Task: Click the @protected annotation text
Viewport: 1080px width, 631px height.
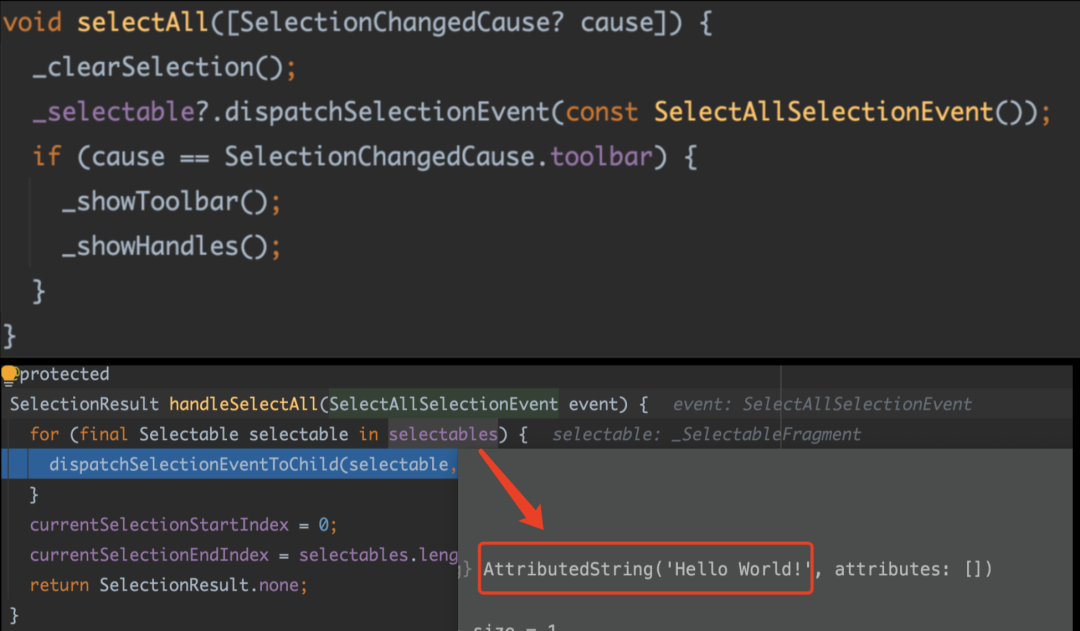Action: pyautogui.click(x=63, y=374)
